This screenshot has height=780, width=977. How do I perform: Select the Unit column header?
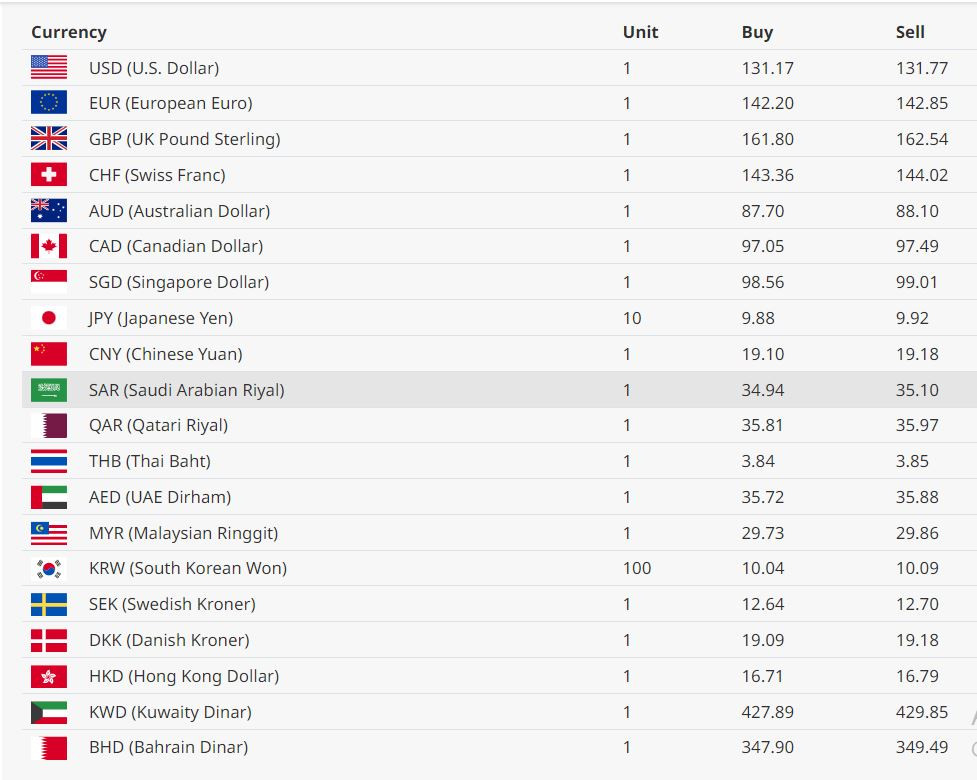pos(641,32)
